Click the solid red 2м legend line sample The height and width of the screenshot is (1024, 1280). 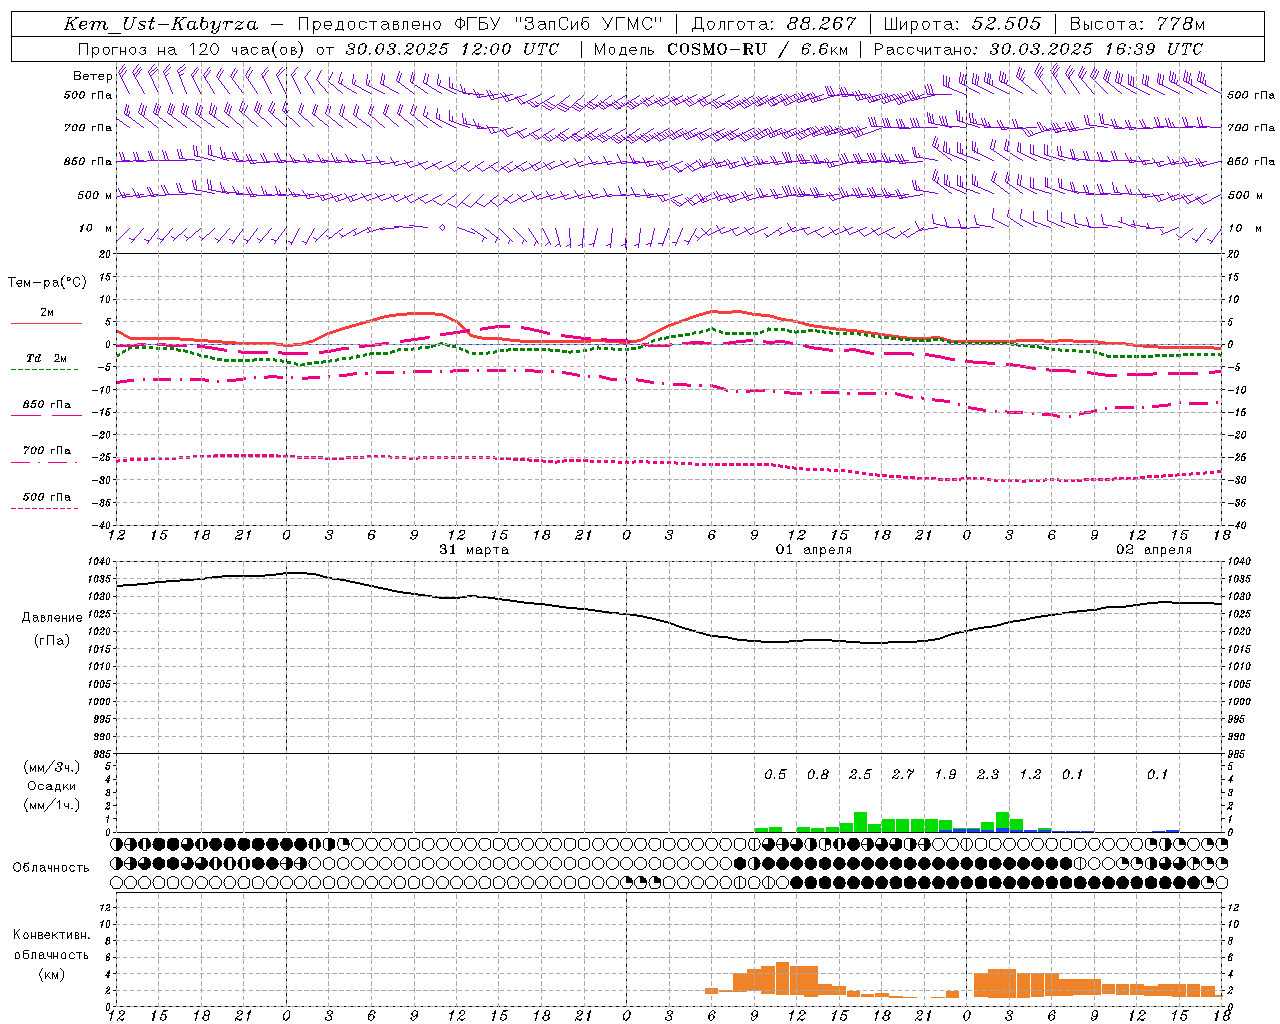click(47, 323)
